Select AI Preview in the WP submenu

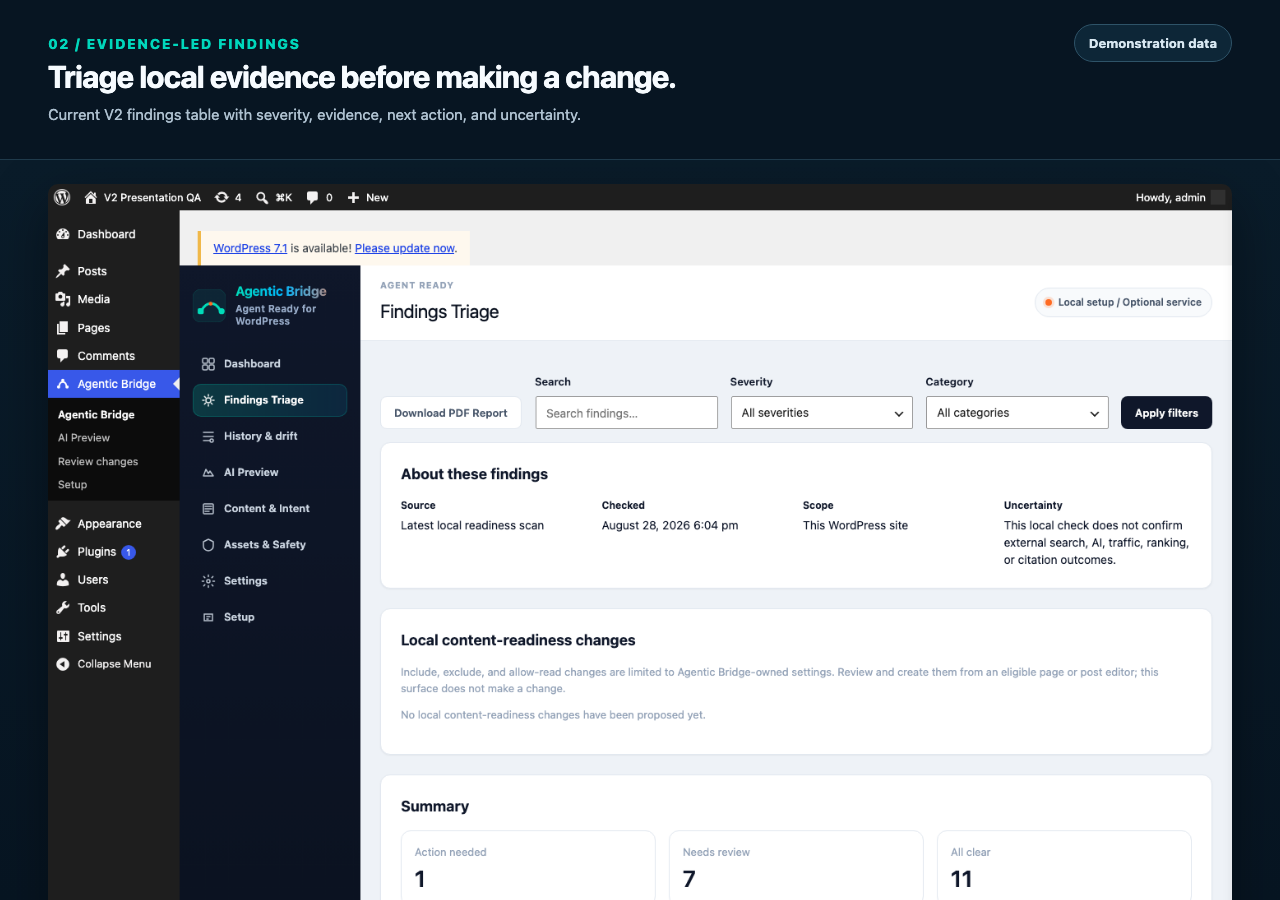84,438
